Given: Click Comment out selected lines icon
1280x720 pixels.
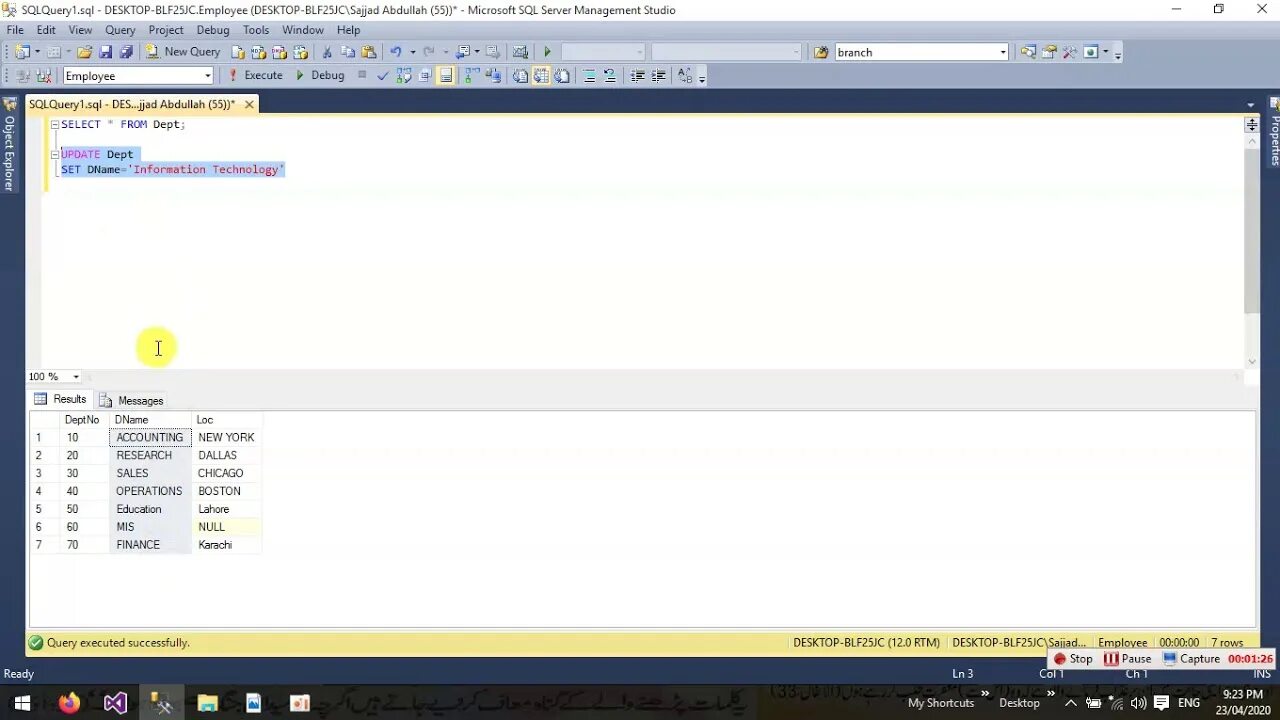Looking at the screenshot, I should point(589,76).
